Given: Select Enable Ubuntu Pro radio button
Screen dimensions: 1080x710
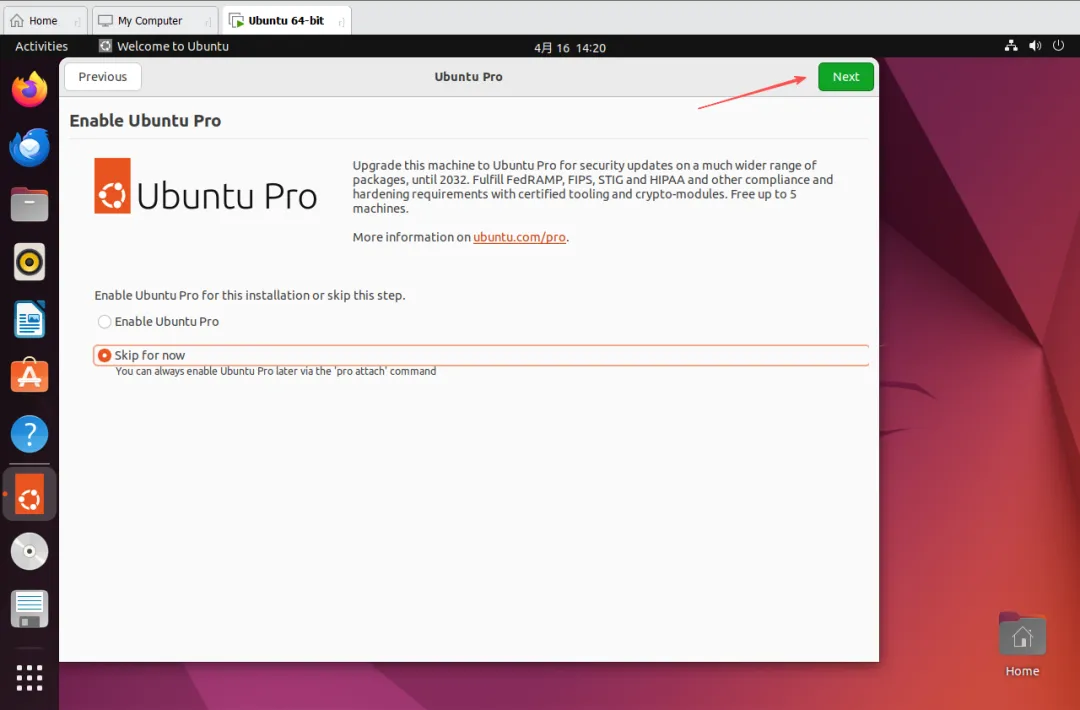Looking at the screenshot, I should point(104,322).
